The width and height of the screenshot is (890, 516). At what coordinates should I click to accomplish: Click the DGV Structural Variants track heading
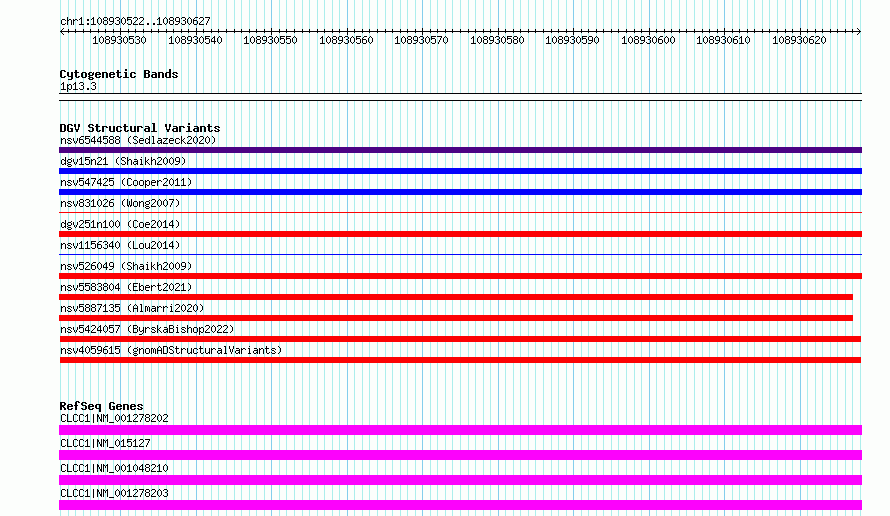140,128
